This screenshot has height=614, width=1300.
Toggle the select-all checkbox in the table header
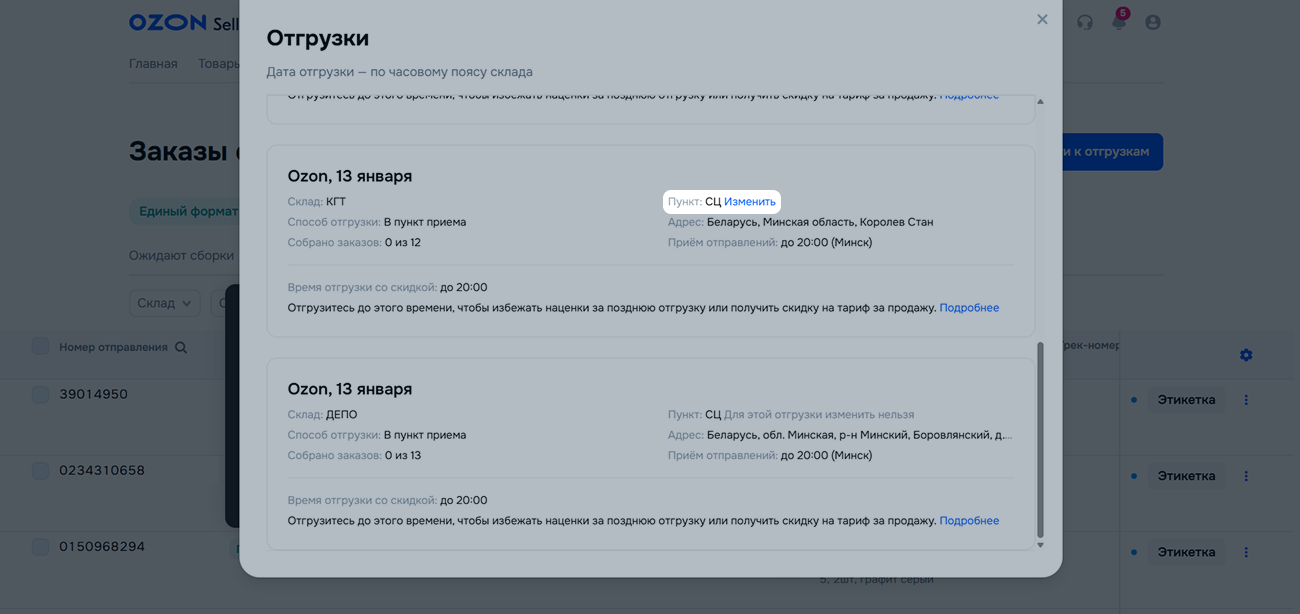[x=40, y=346]
